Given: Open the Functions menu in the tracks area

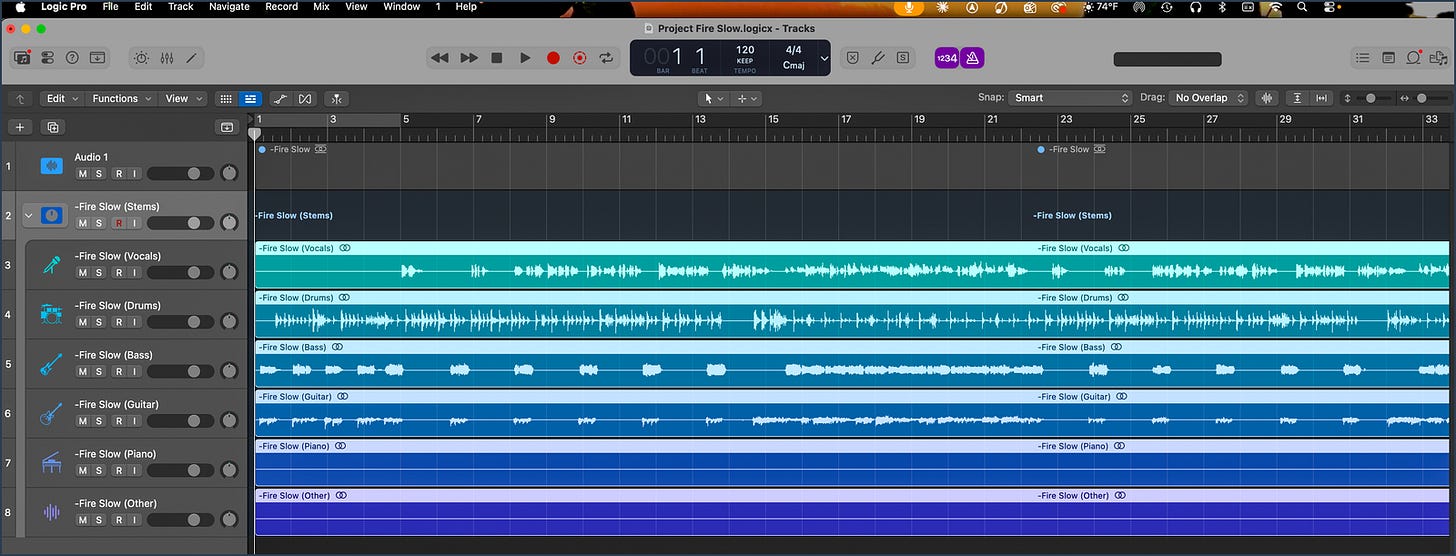Looking at the screenshot, I should click(122, 98).
